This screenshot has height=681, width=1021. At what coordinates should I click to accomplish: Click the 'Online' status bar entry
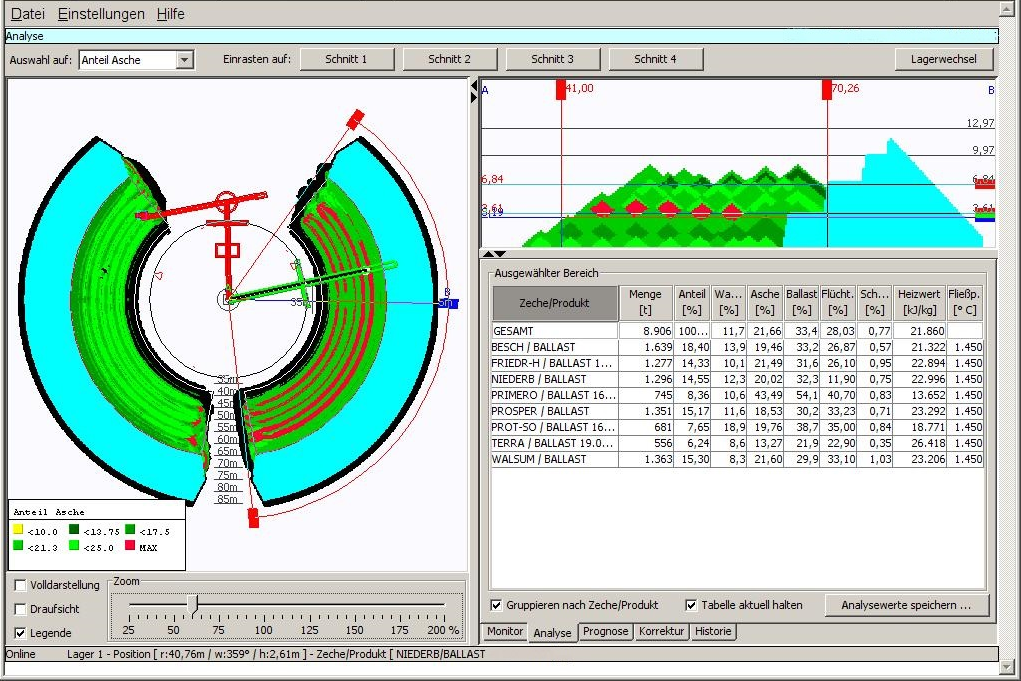pos(21,654)
